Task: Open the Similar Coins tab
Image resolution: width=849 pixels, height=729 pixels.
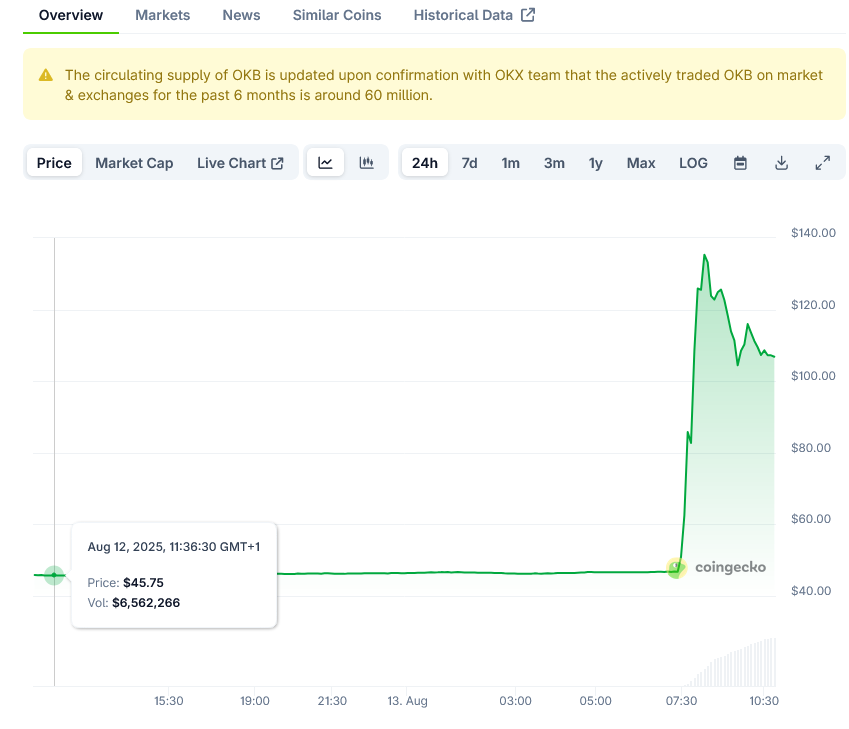Action: 337,15
